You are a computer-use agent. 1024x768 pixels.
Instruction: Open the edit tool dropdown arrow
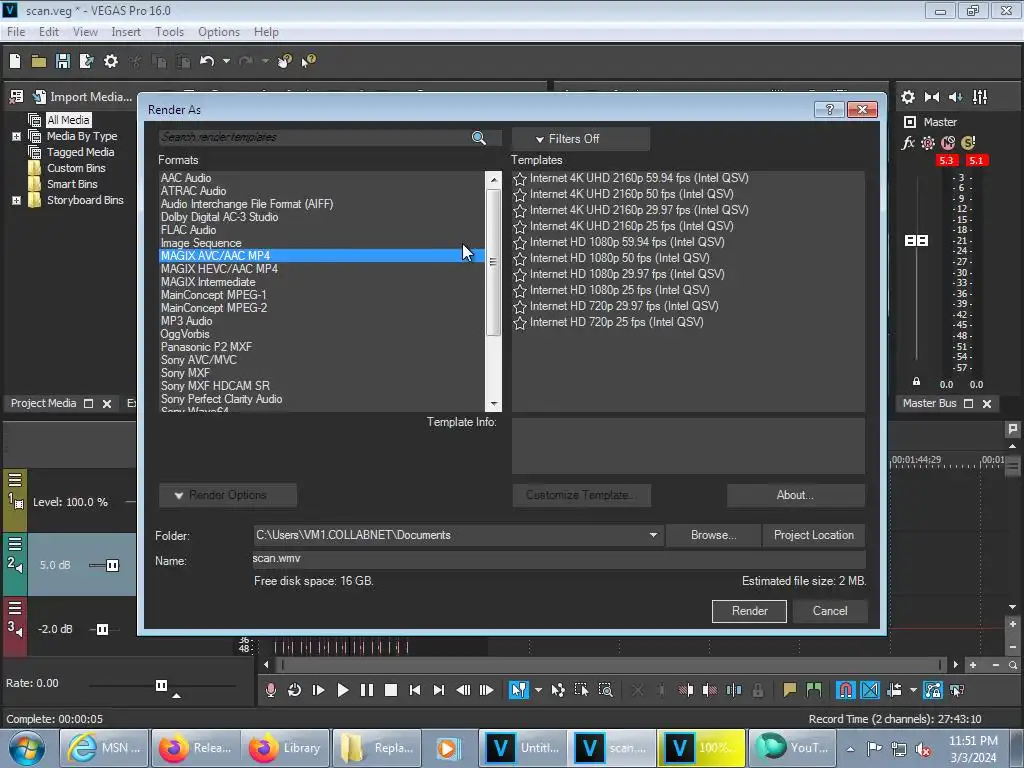[538, 690]
